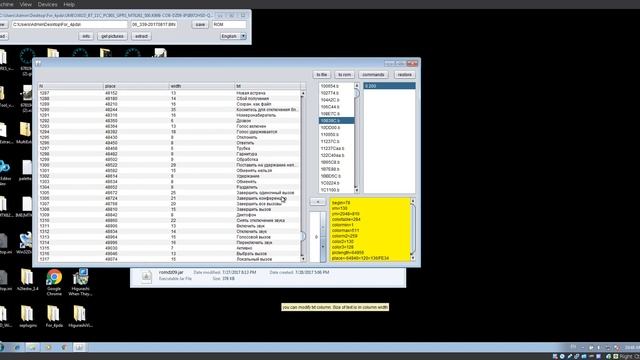Screen dimensions: 640x360
Task: Select table row "Сбой получения"
Action: [x=169, y=99]
